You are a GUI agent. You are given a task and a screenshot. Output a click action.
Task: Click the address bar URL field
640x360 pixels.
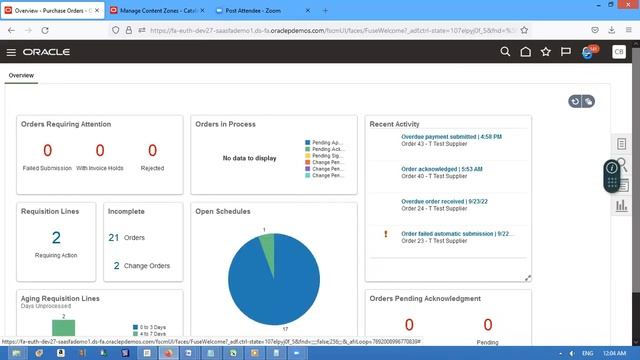333,30
